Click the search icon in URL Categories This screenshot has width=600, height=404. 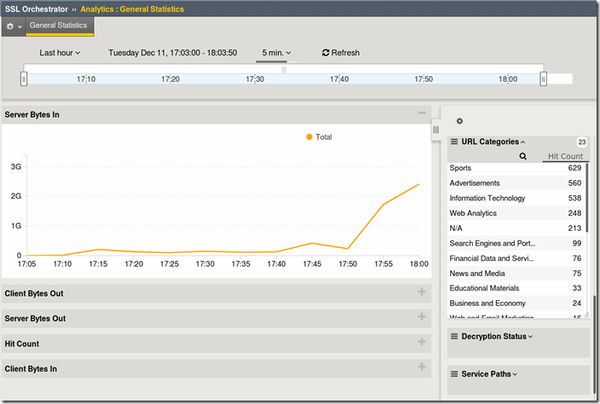(x=523, y=156)
